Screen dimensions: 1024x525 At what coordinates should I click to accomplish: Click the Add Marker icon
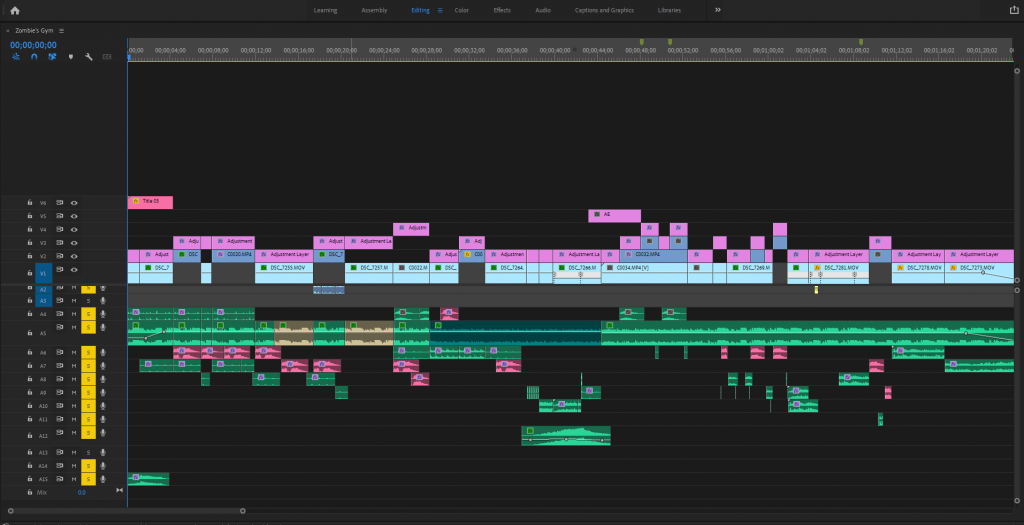[x=70, y=57]
